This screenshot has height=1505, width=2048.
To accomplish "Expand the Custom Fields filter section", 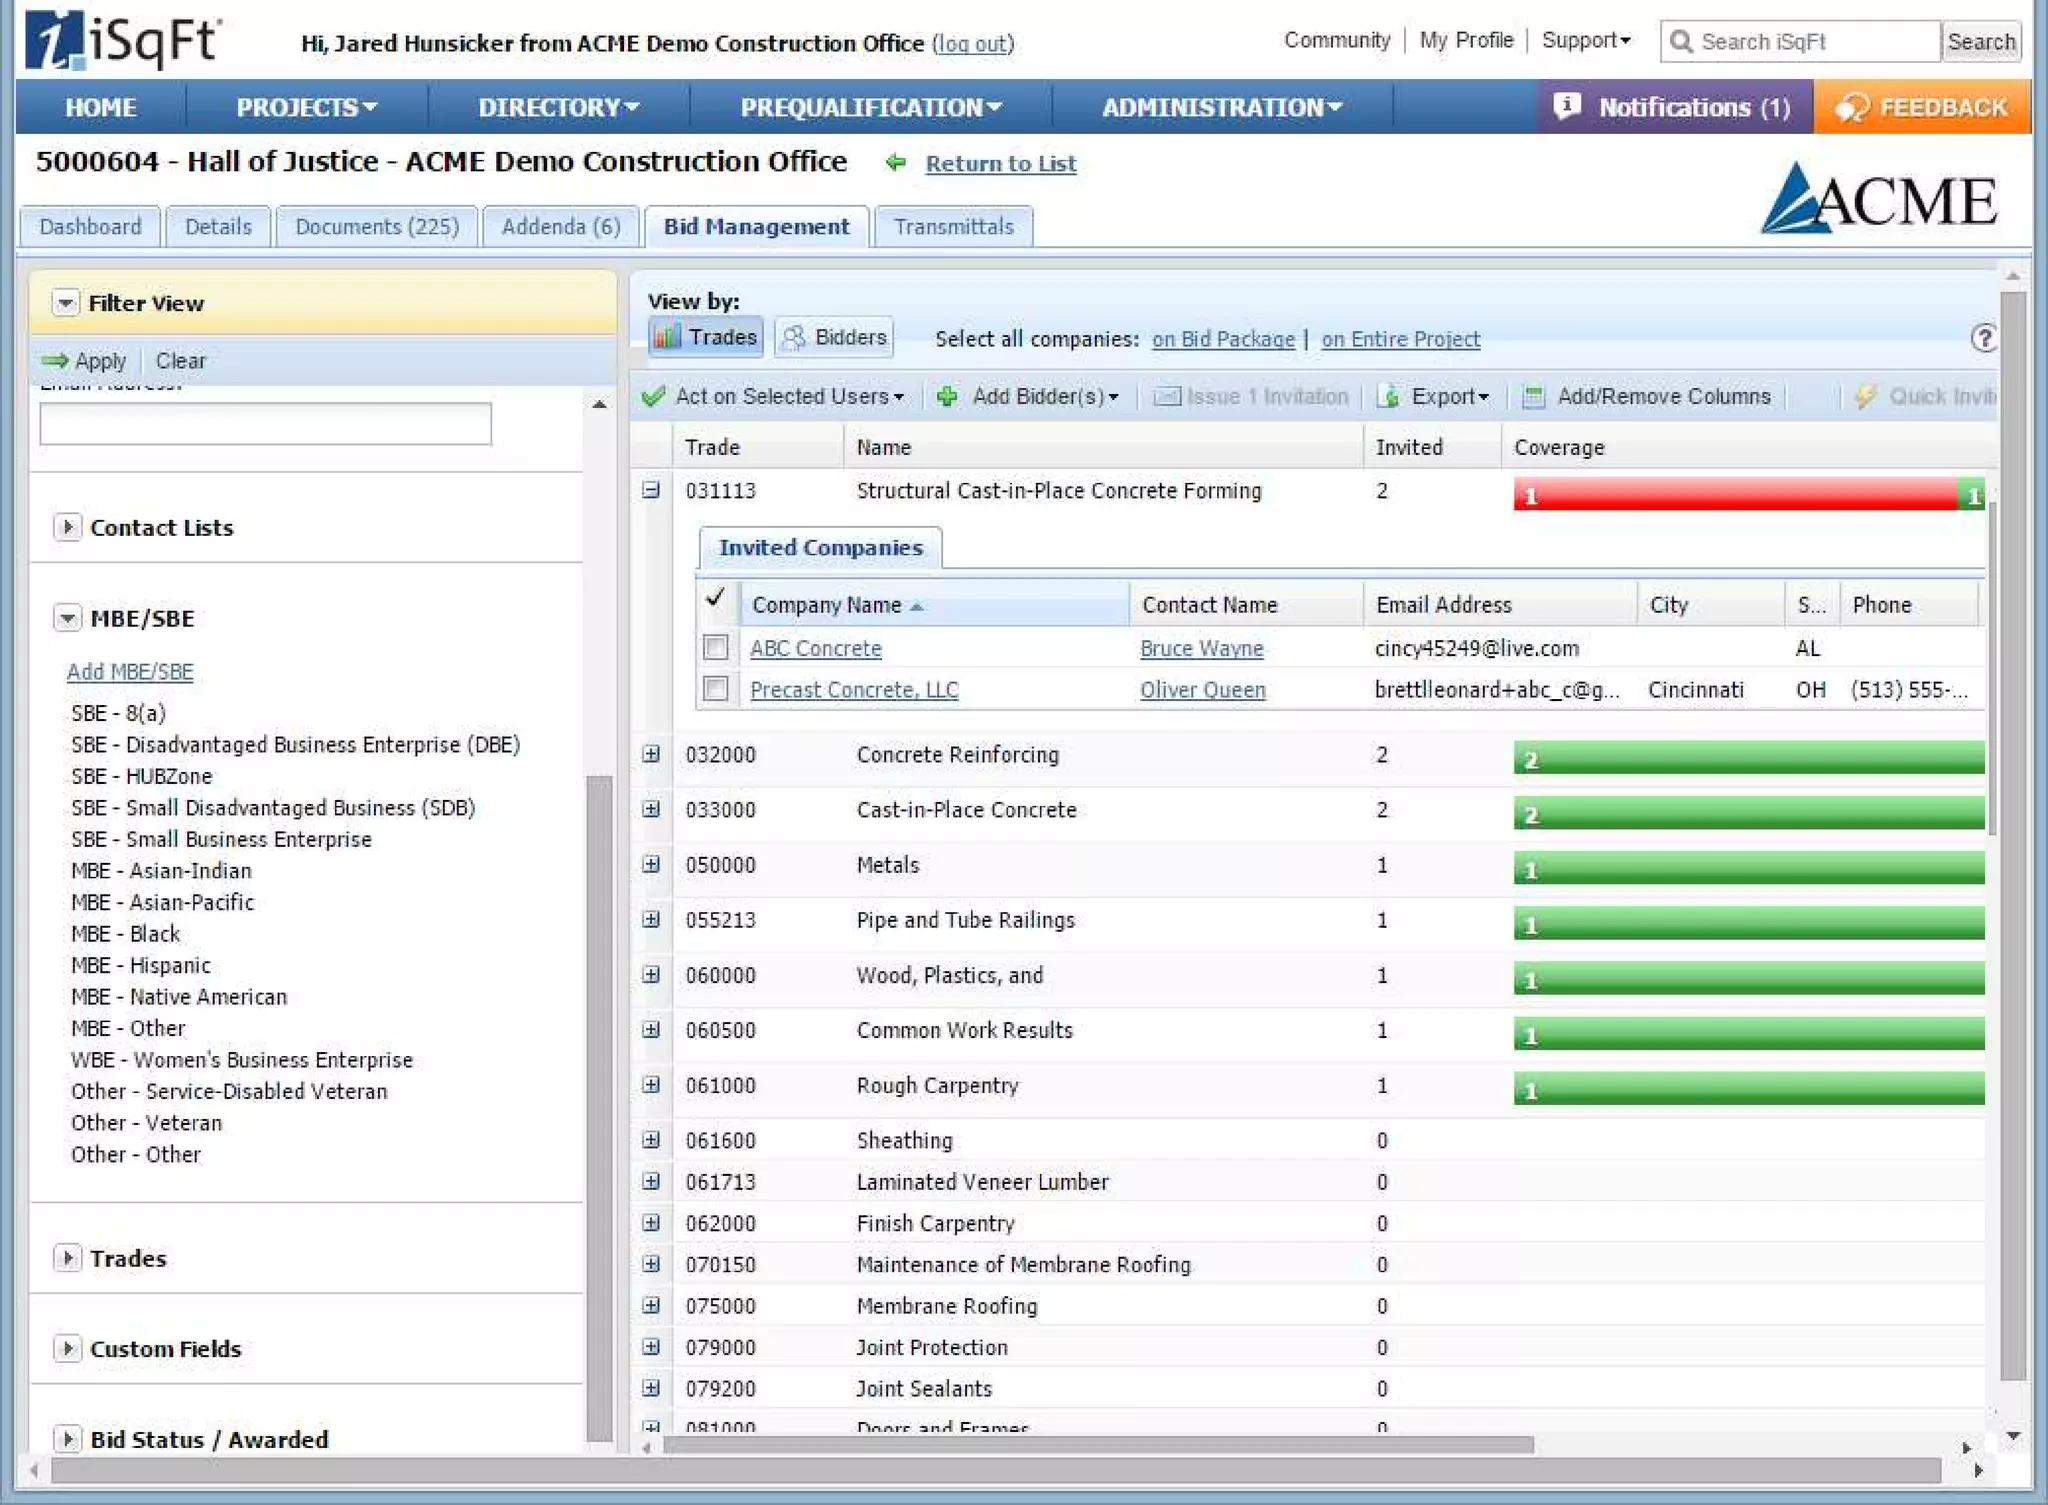I will tap(67, 1348).
